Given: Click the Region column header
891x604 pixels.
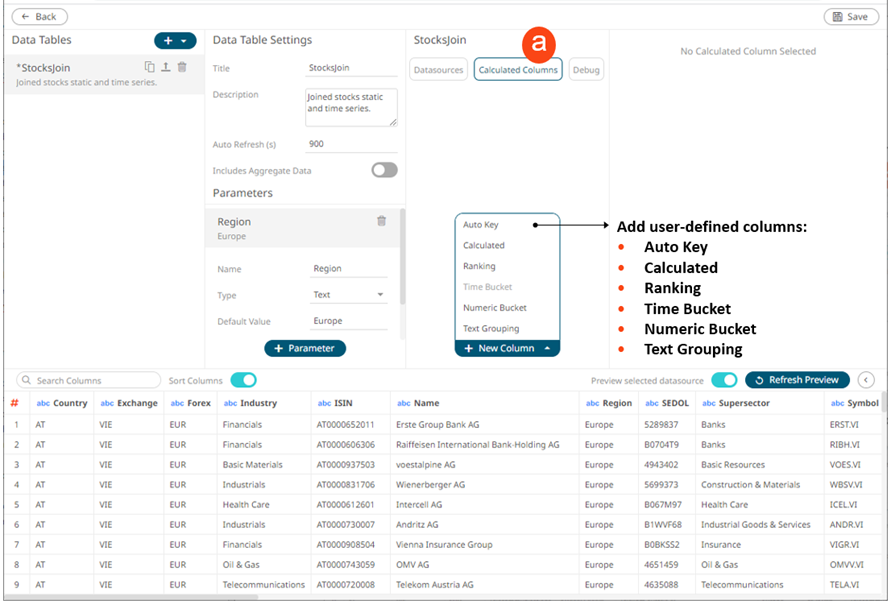Looking at the screenshot, I should [x=609, y=403].
